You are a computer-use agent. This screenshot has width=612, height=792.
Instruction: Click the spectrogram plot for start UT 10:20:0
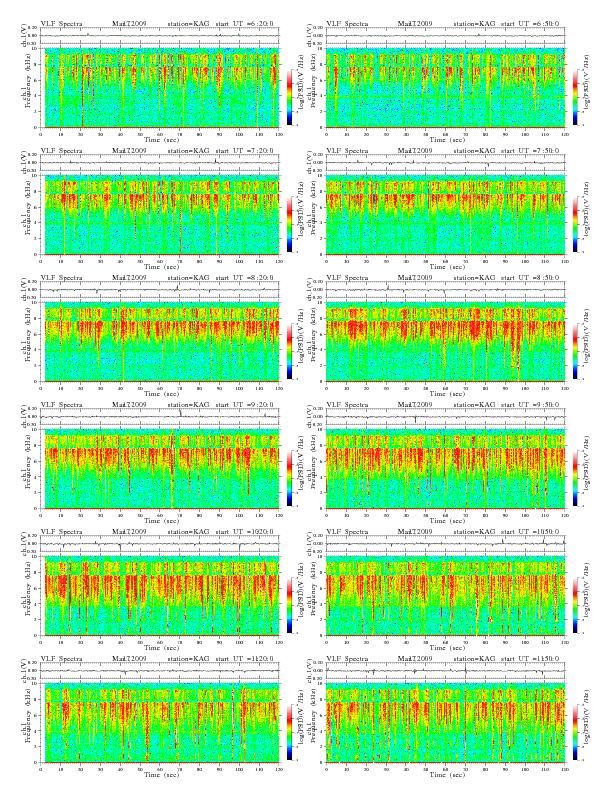[160, 596]
